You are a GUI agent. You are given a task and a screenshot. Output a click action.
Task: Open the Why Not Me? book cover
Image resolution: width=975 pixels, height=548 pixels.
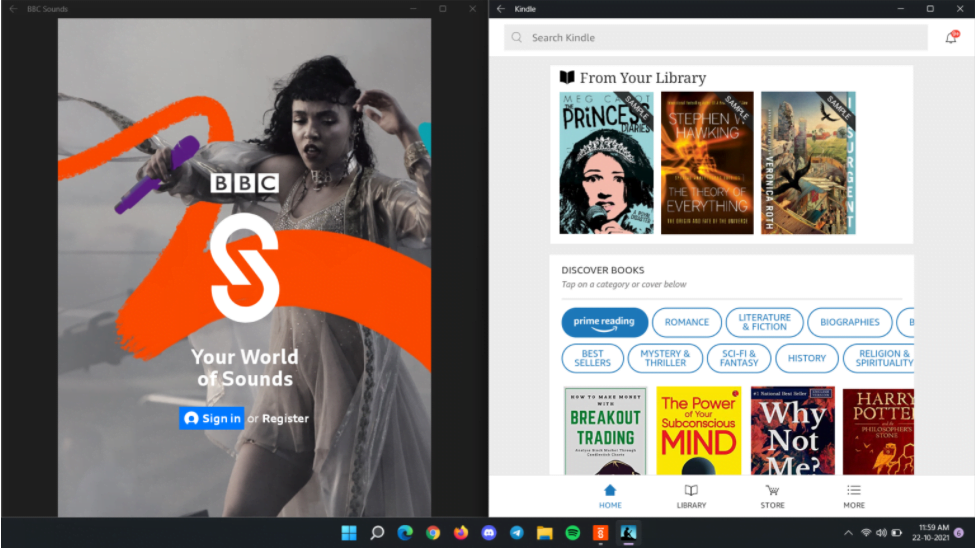point(792,431)
